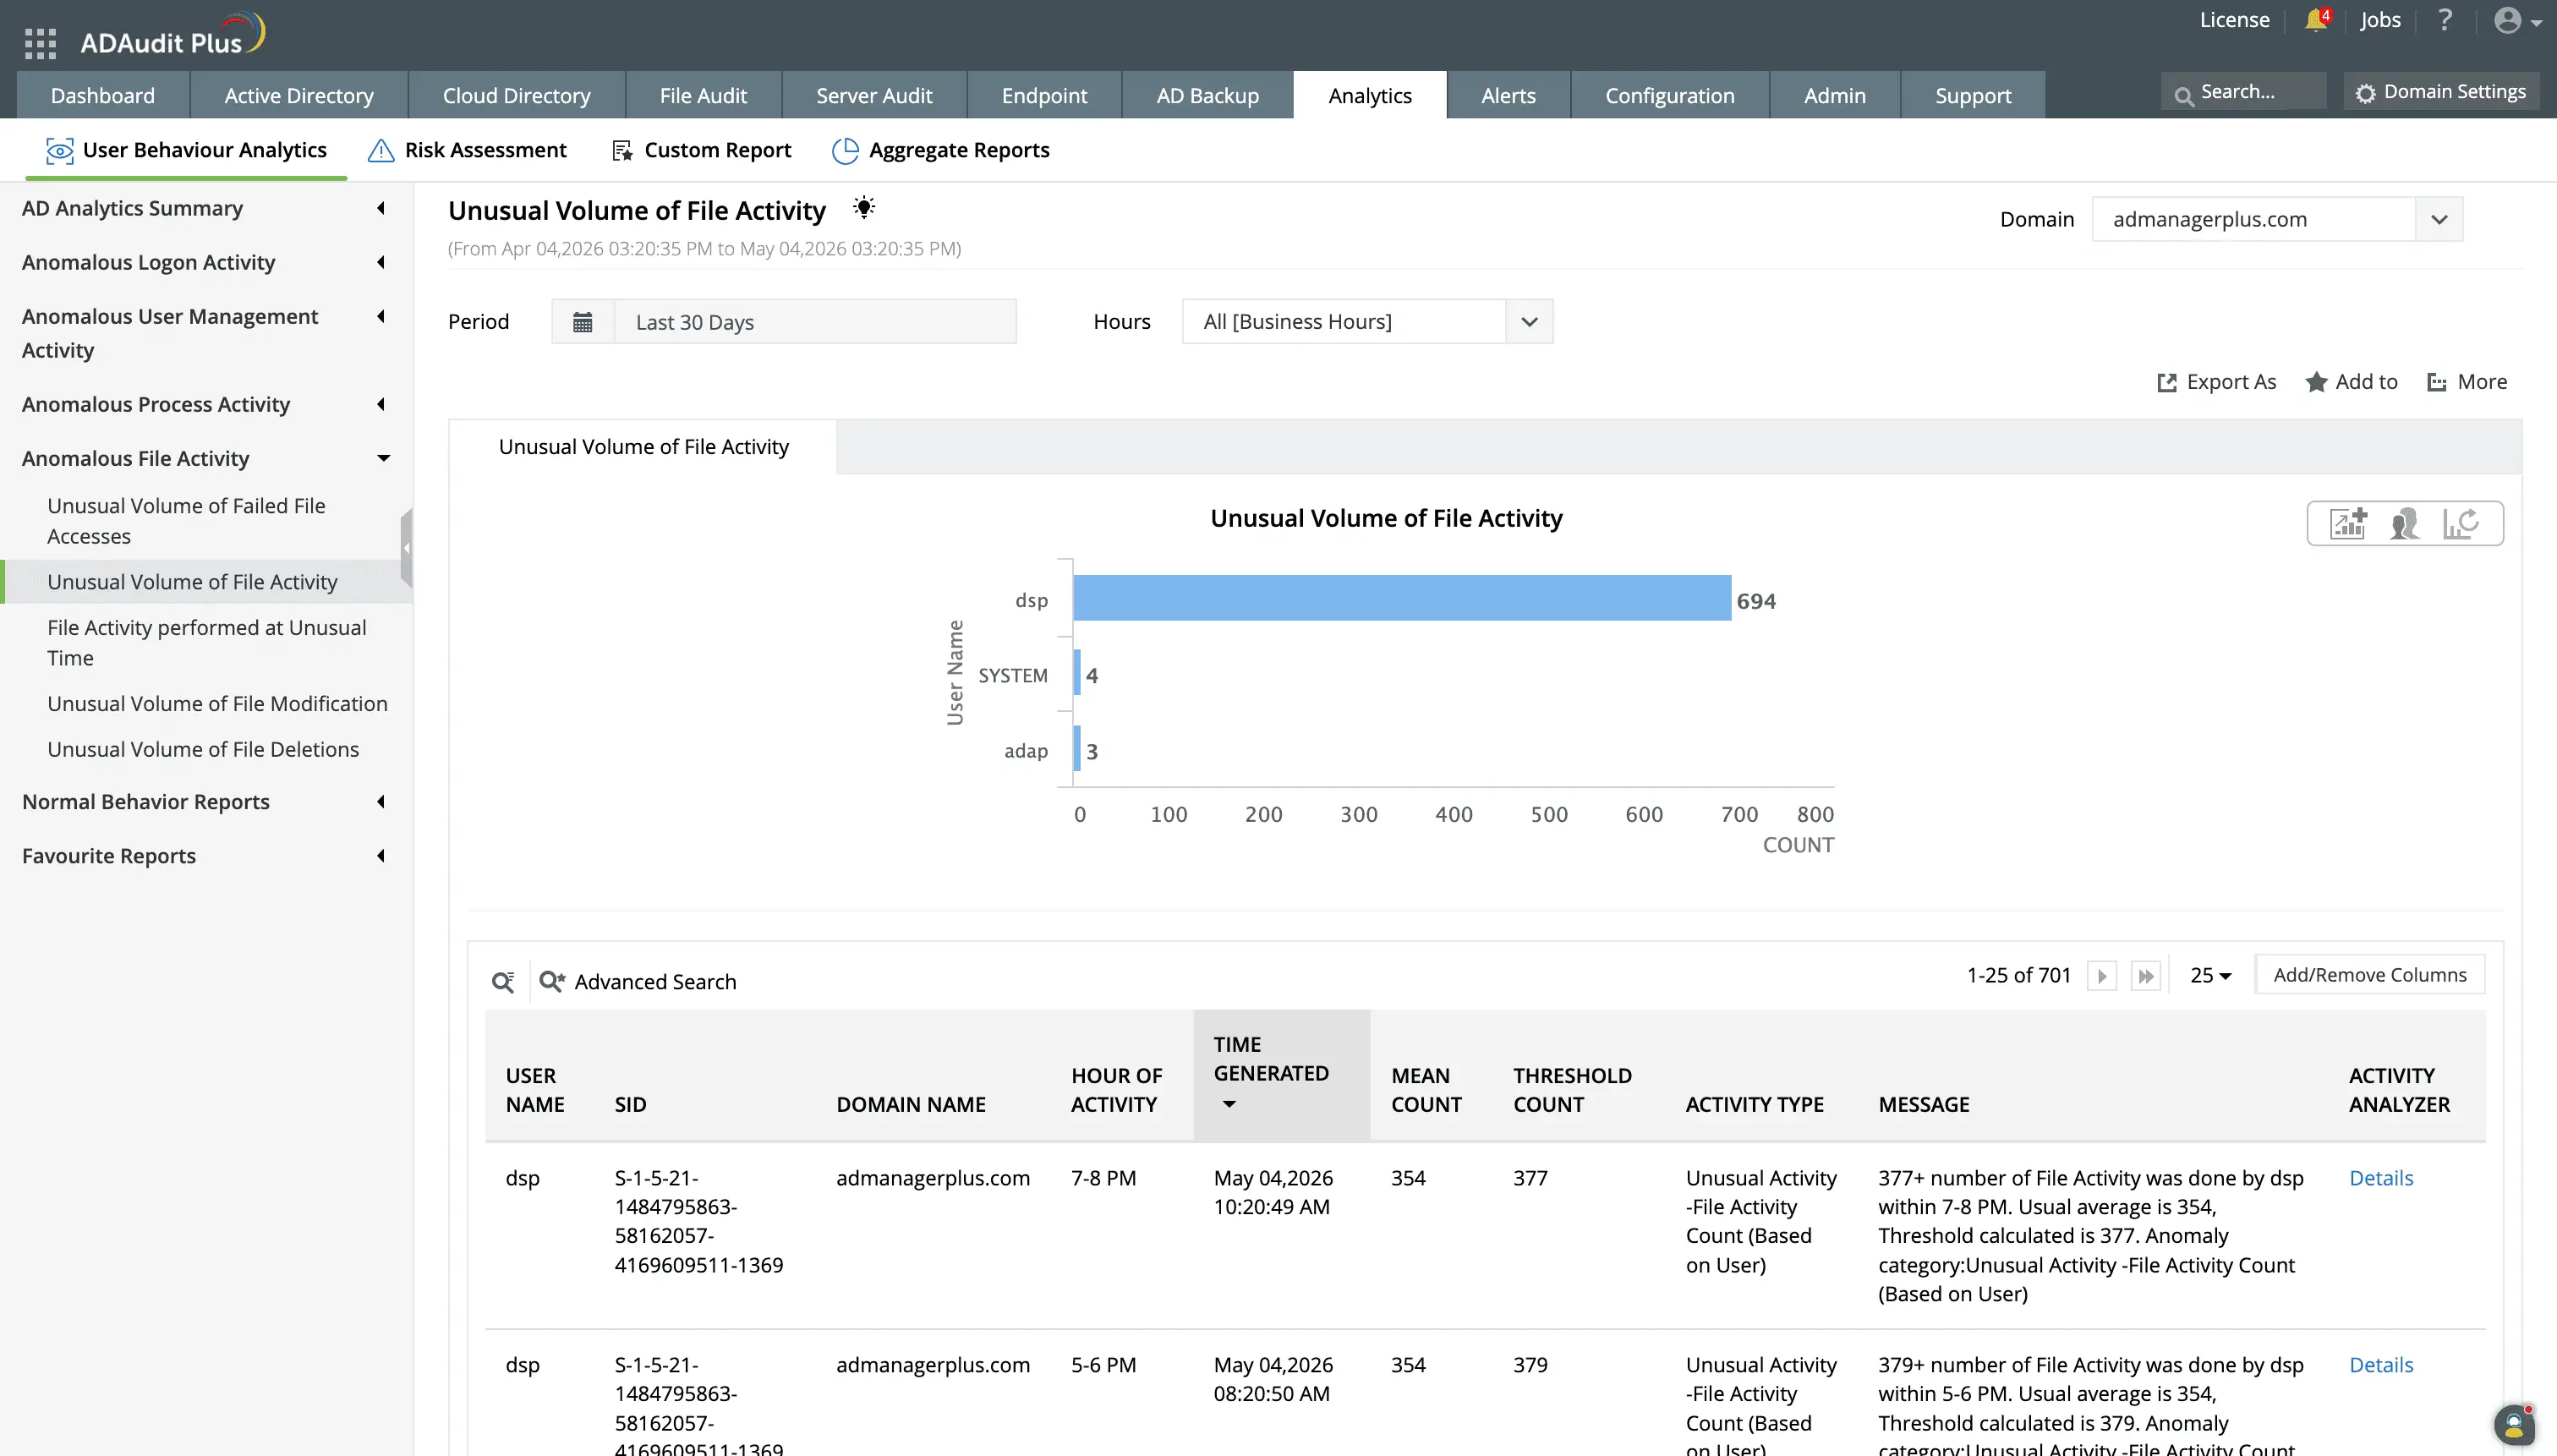Viewport: 2557px width, 1456px height.
Task: Switch to the Configuration tab
Action: [1670, 95]
